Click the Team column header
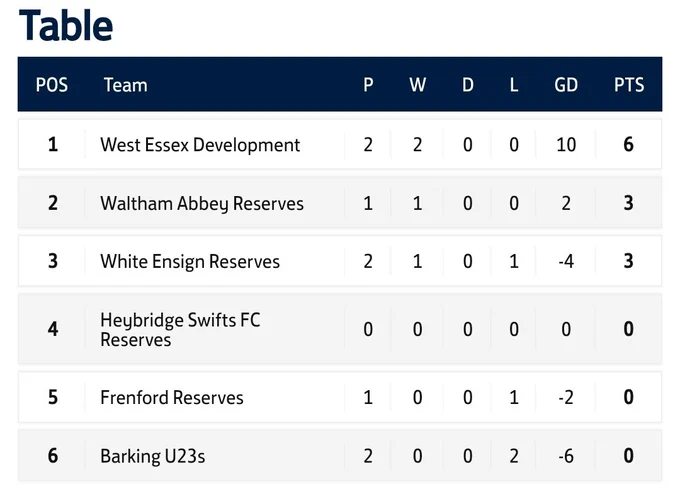The image size is (680, 496). (x=126, y=85)
